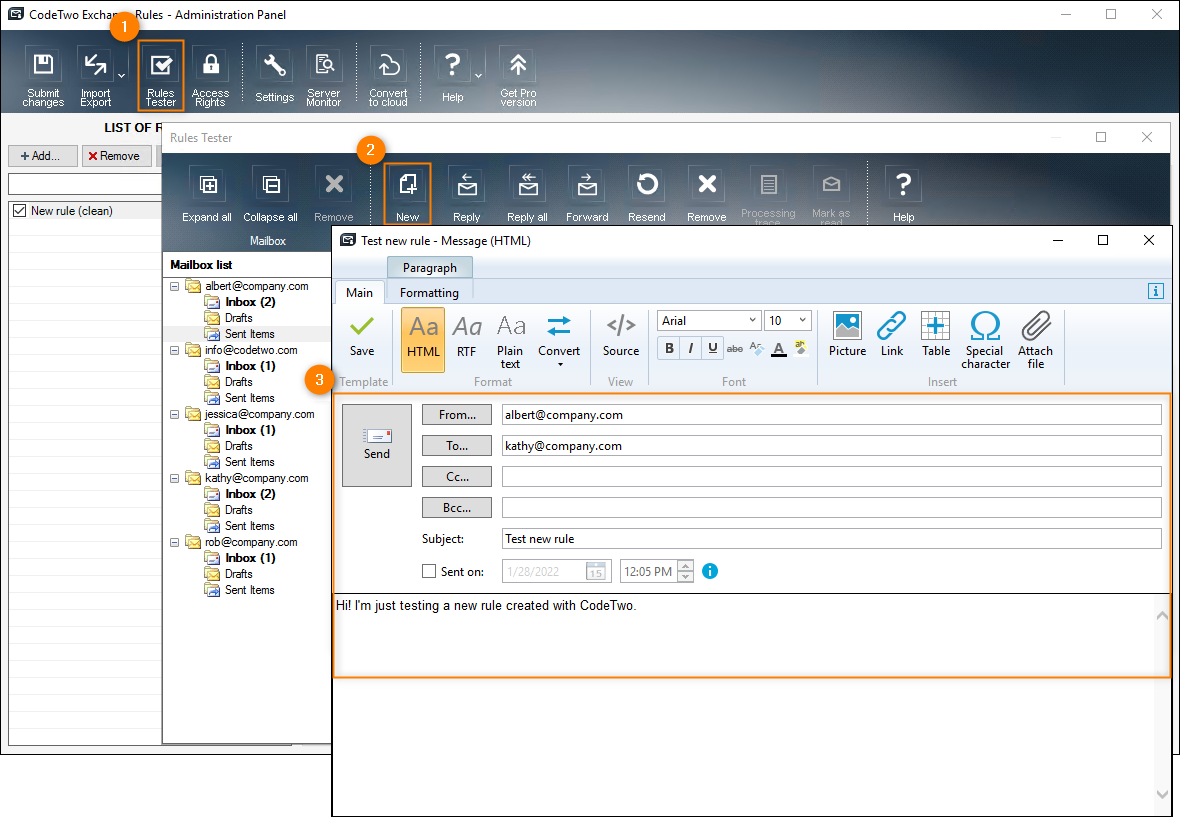Click Expand all in Rules Tester
Image resolution: width=1180 pixels, height=817 pixels.
pyautogui.click(x=207, y=194)
